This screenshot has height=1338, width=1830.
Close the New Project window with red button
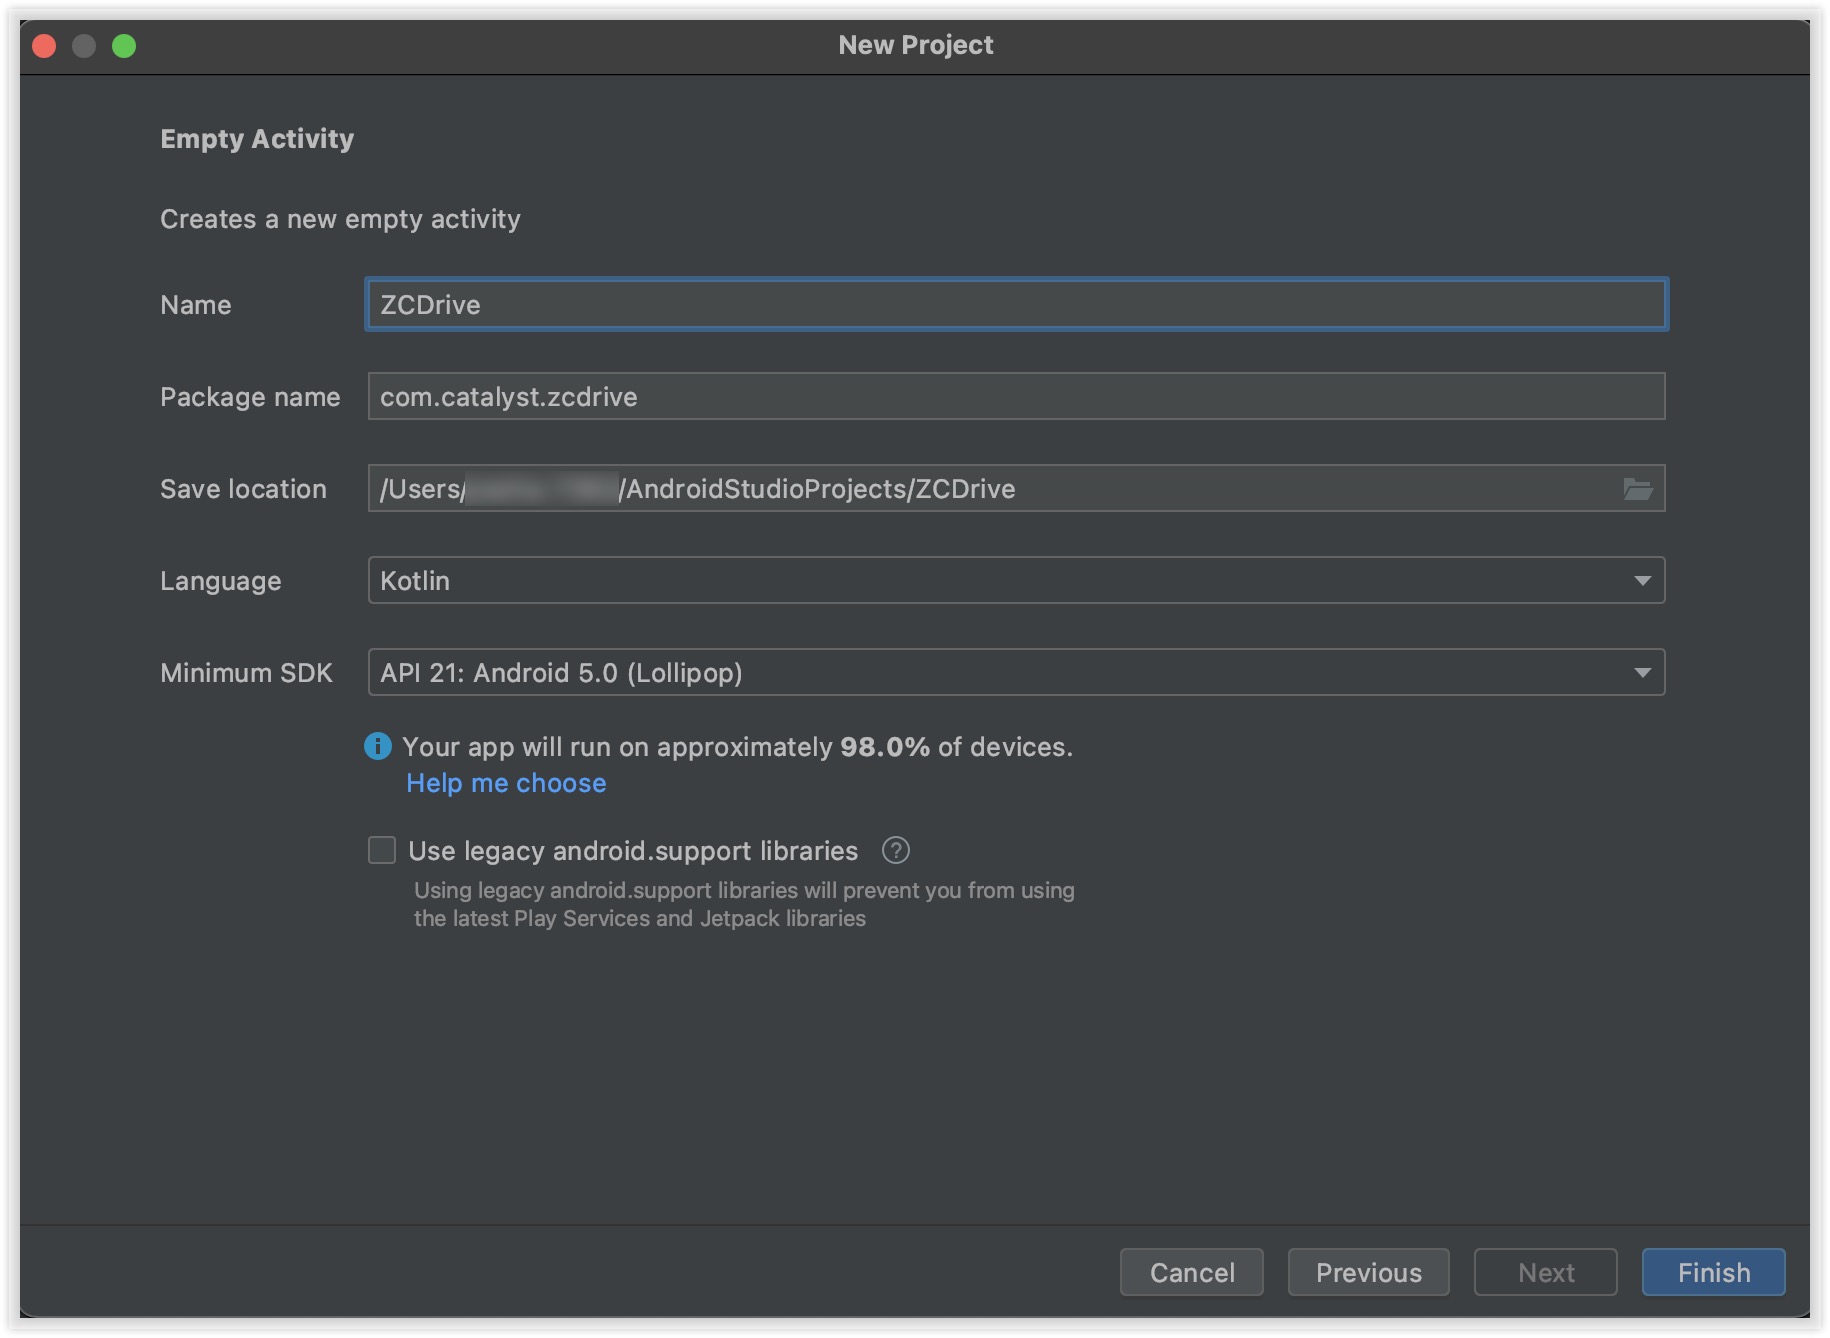(44, 46)
